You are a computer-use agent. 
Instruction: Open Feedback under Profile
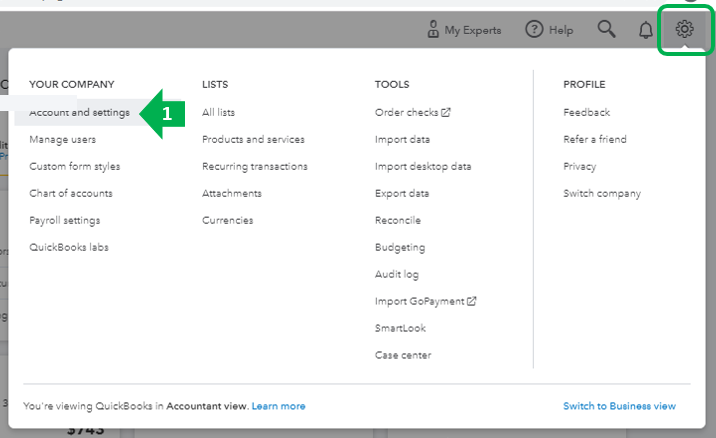[x=586, y=112]
